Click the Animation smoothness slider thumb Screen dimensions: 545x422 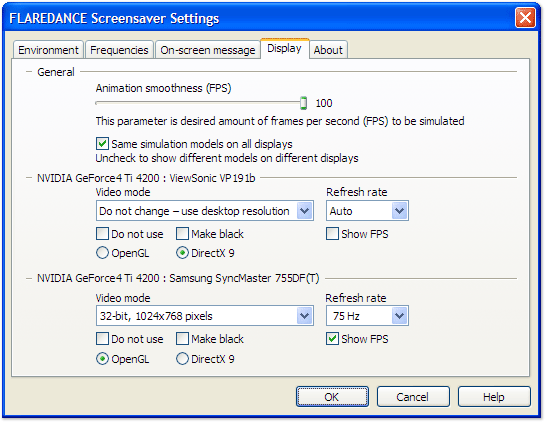303,103
